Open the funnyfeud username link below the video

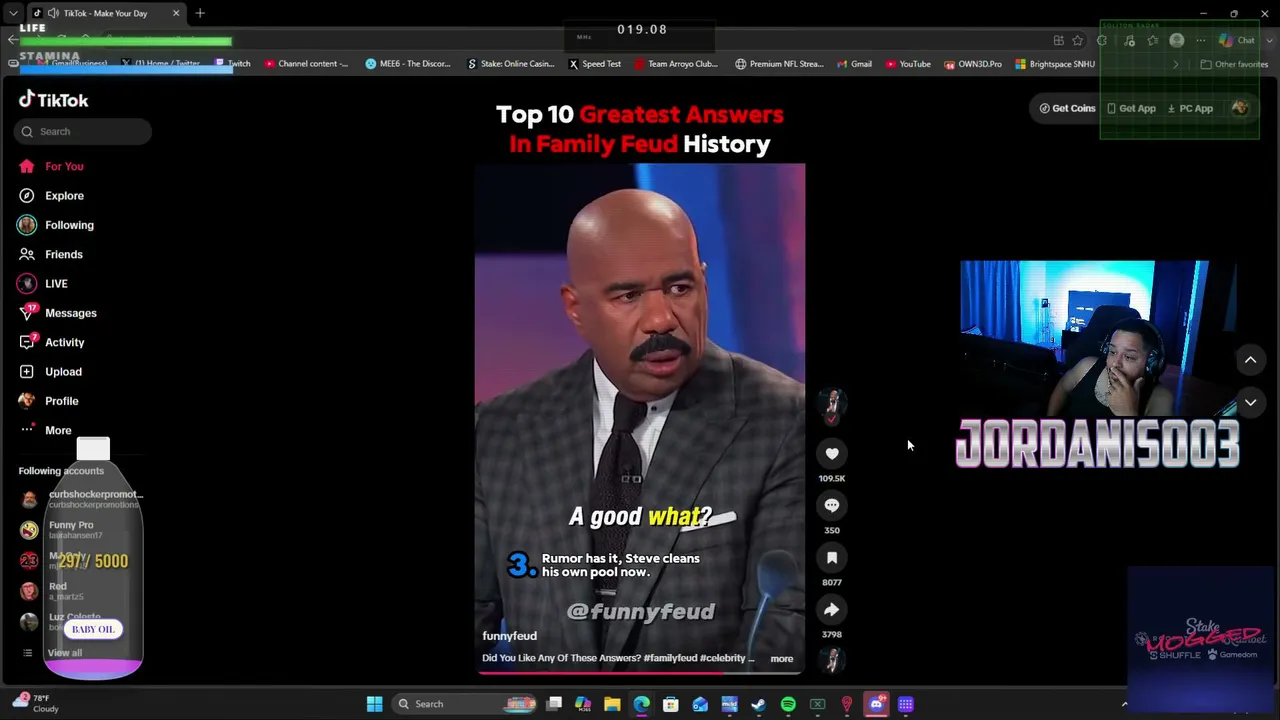pyautogui.click(x=510, y=636)
